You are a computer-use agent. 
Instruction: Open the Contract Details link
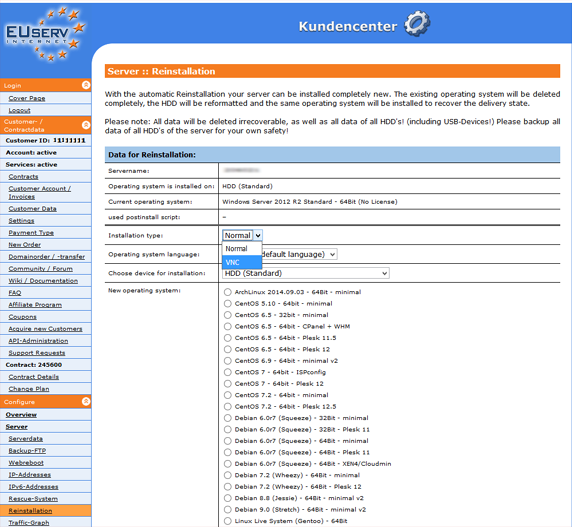(x=34, y=377)
